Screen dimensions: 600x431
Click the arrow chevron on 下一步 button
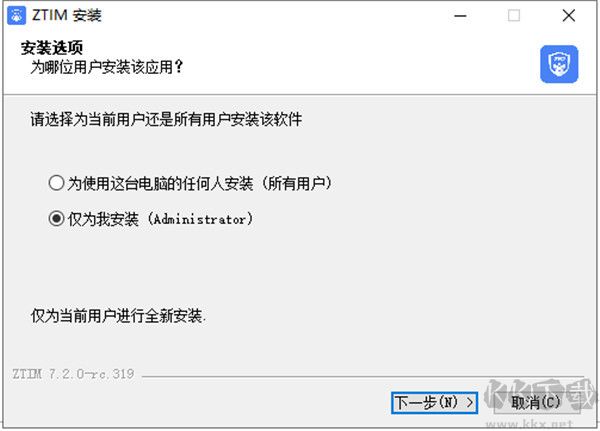click(x=470, y=403)
